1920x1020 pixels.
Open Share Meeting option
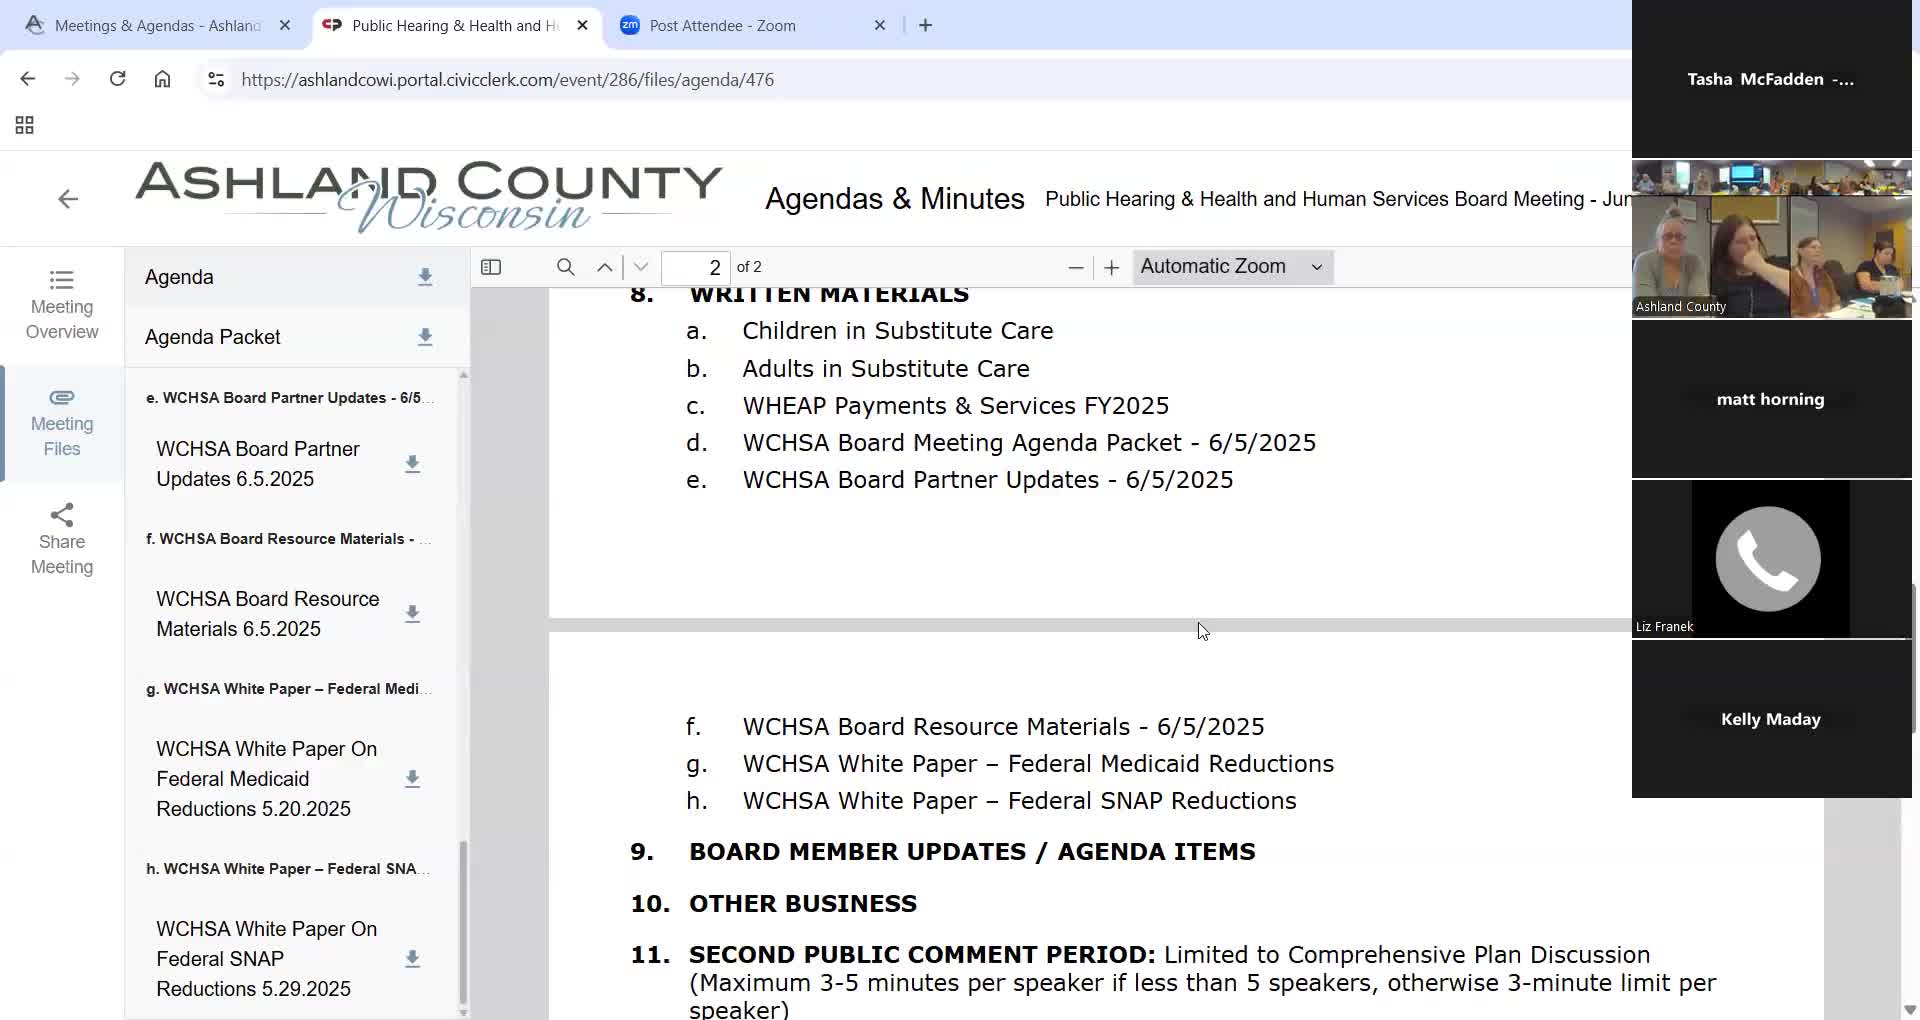pos(62,540)
